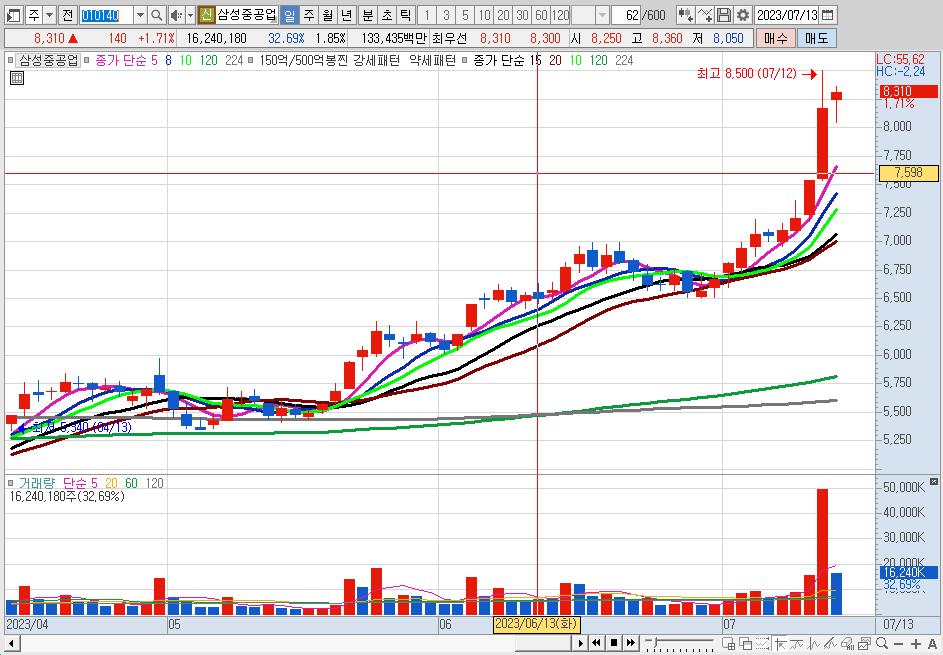Select the 일 daily period toggle
This screenshot has height=655, width=943.
tap(289, 15)
